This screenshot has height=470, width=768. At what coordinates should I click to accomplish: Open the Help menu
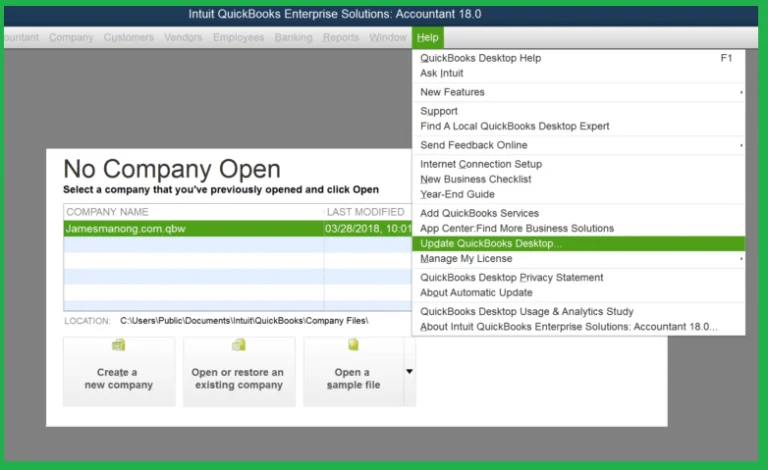428,37
